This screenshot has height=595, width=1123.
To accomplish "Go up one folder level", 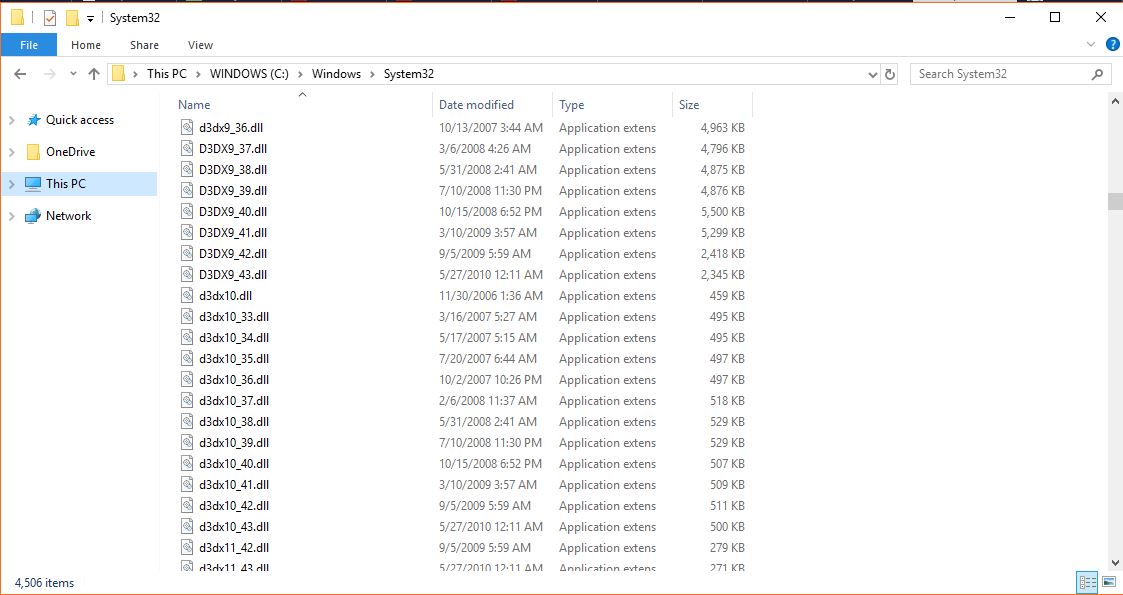I will [94, 74].
